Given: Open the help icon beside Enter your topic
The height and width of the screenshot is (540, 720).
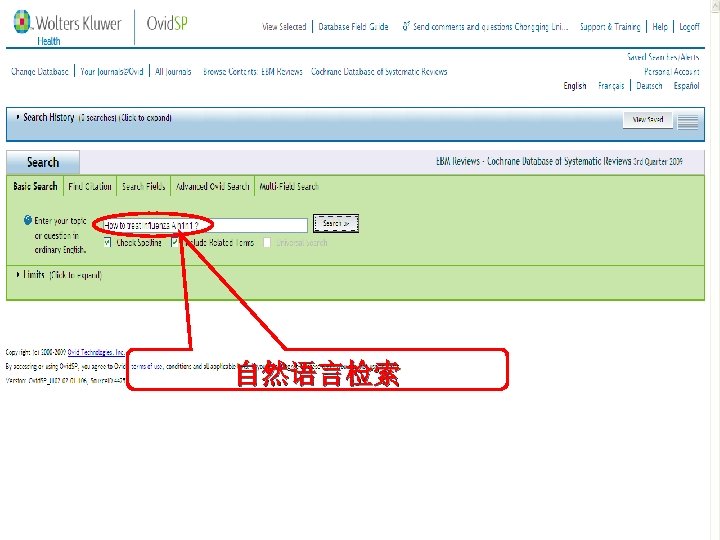Looking at the screenshot, I should click(x=28, y=220).
